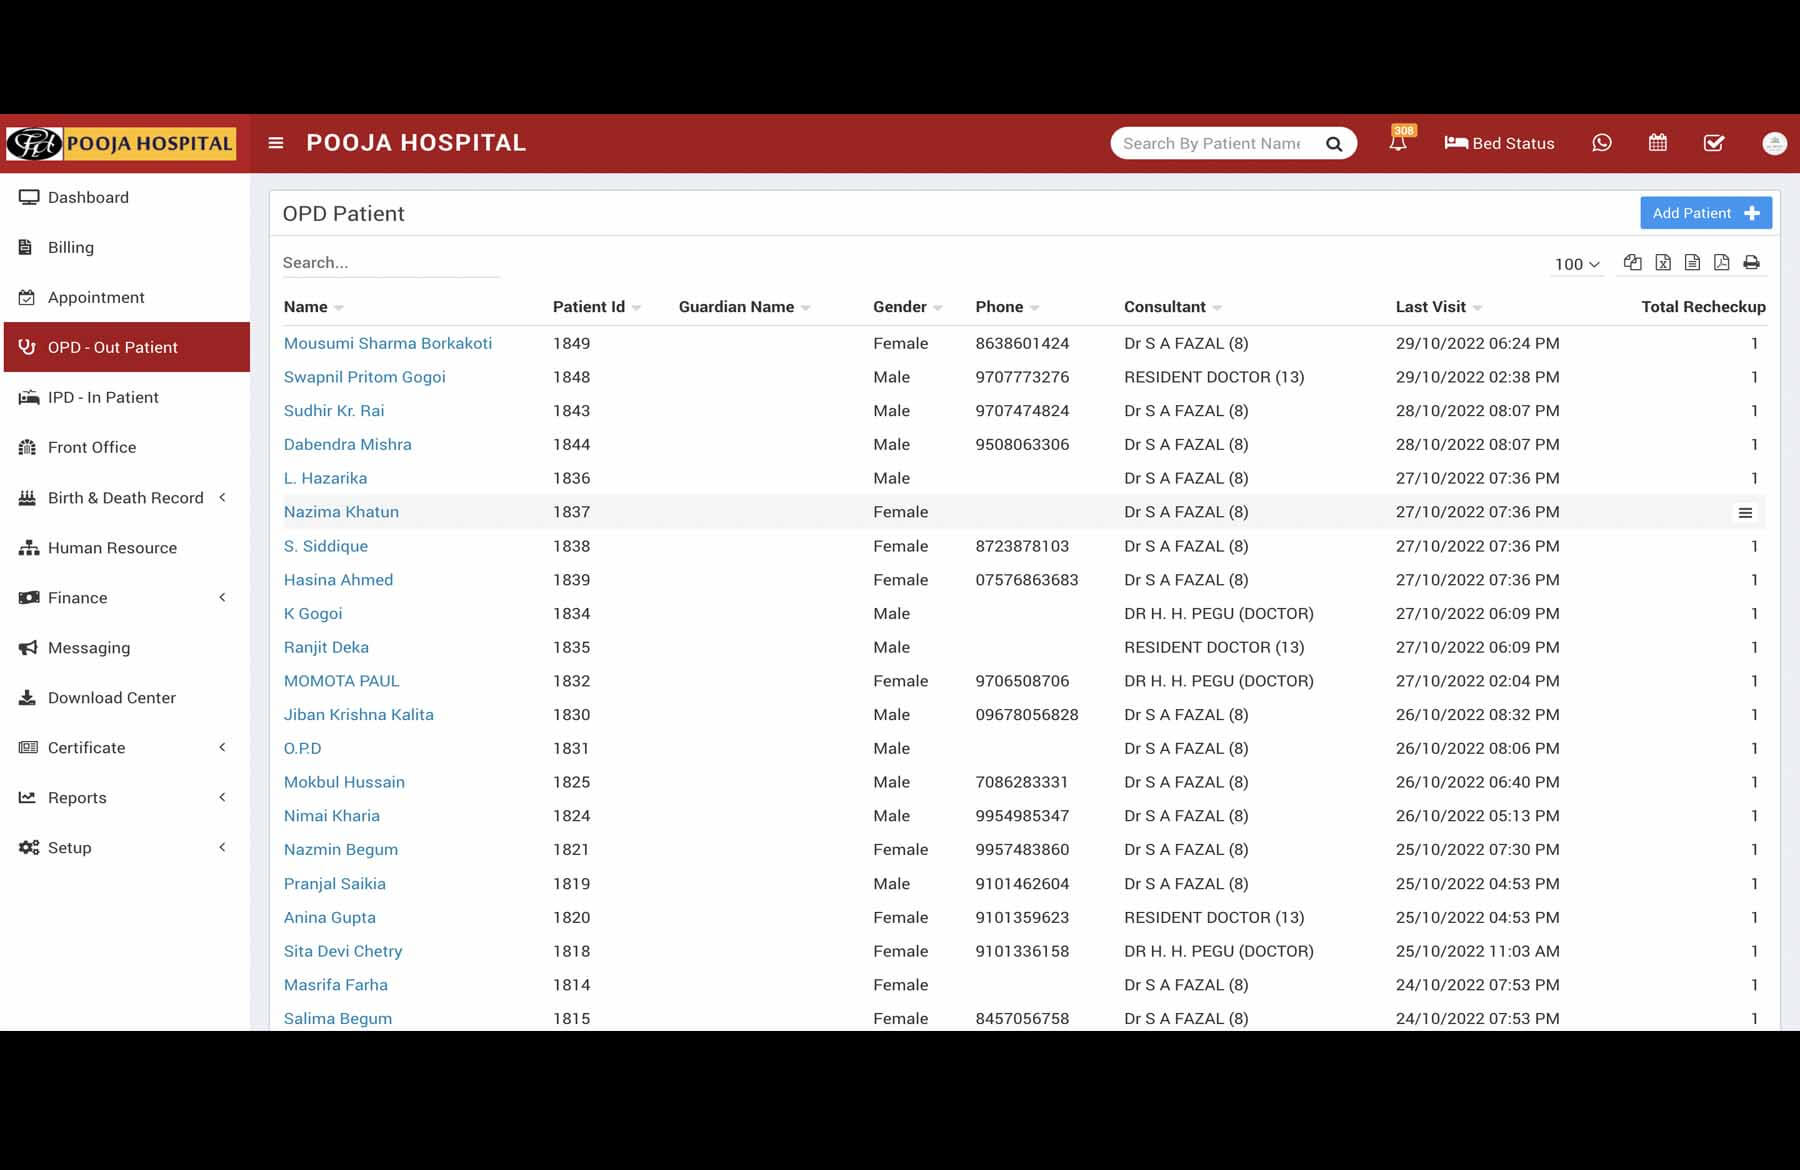This screenshot has height=1170, width=1800.
Task: Open the task checklist icon
Action: [x=1713, y=143]
